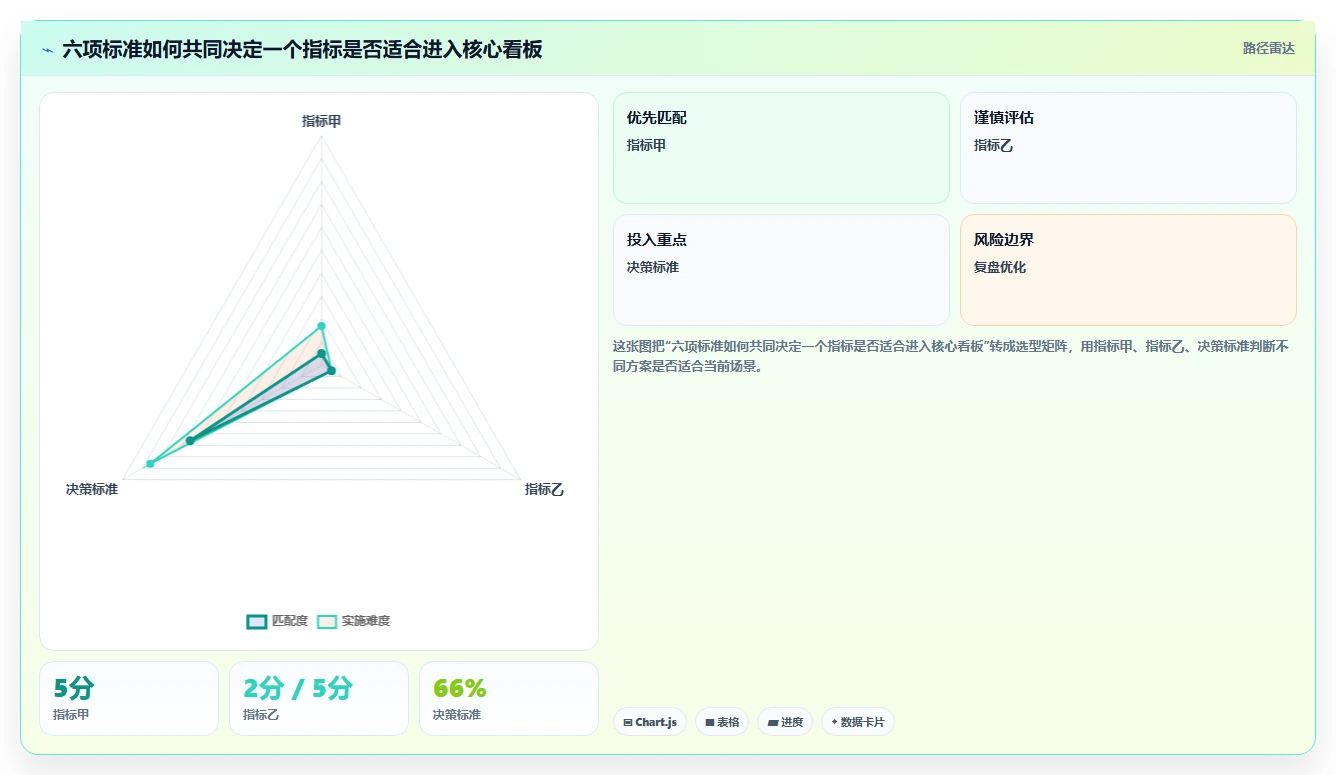Click the 实施难度 data point on 指标甲 axis
The height and width of the screenshot is (775, 1336).
coord(321,325)
